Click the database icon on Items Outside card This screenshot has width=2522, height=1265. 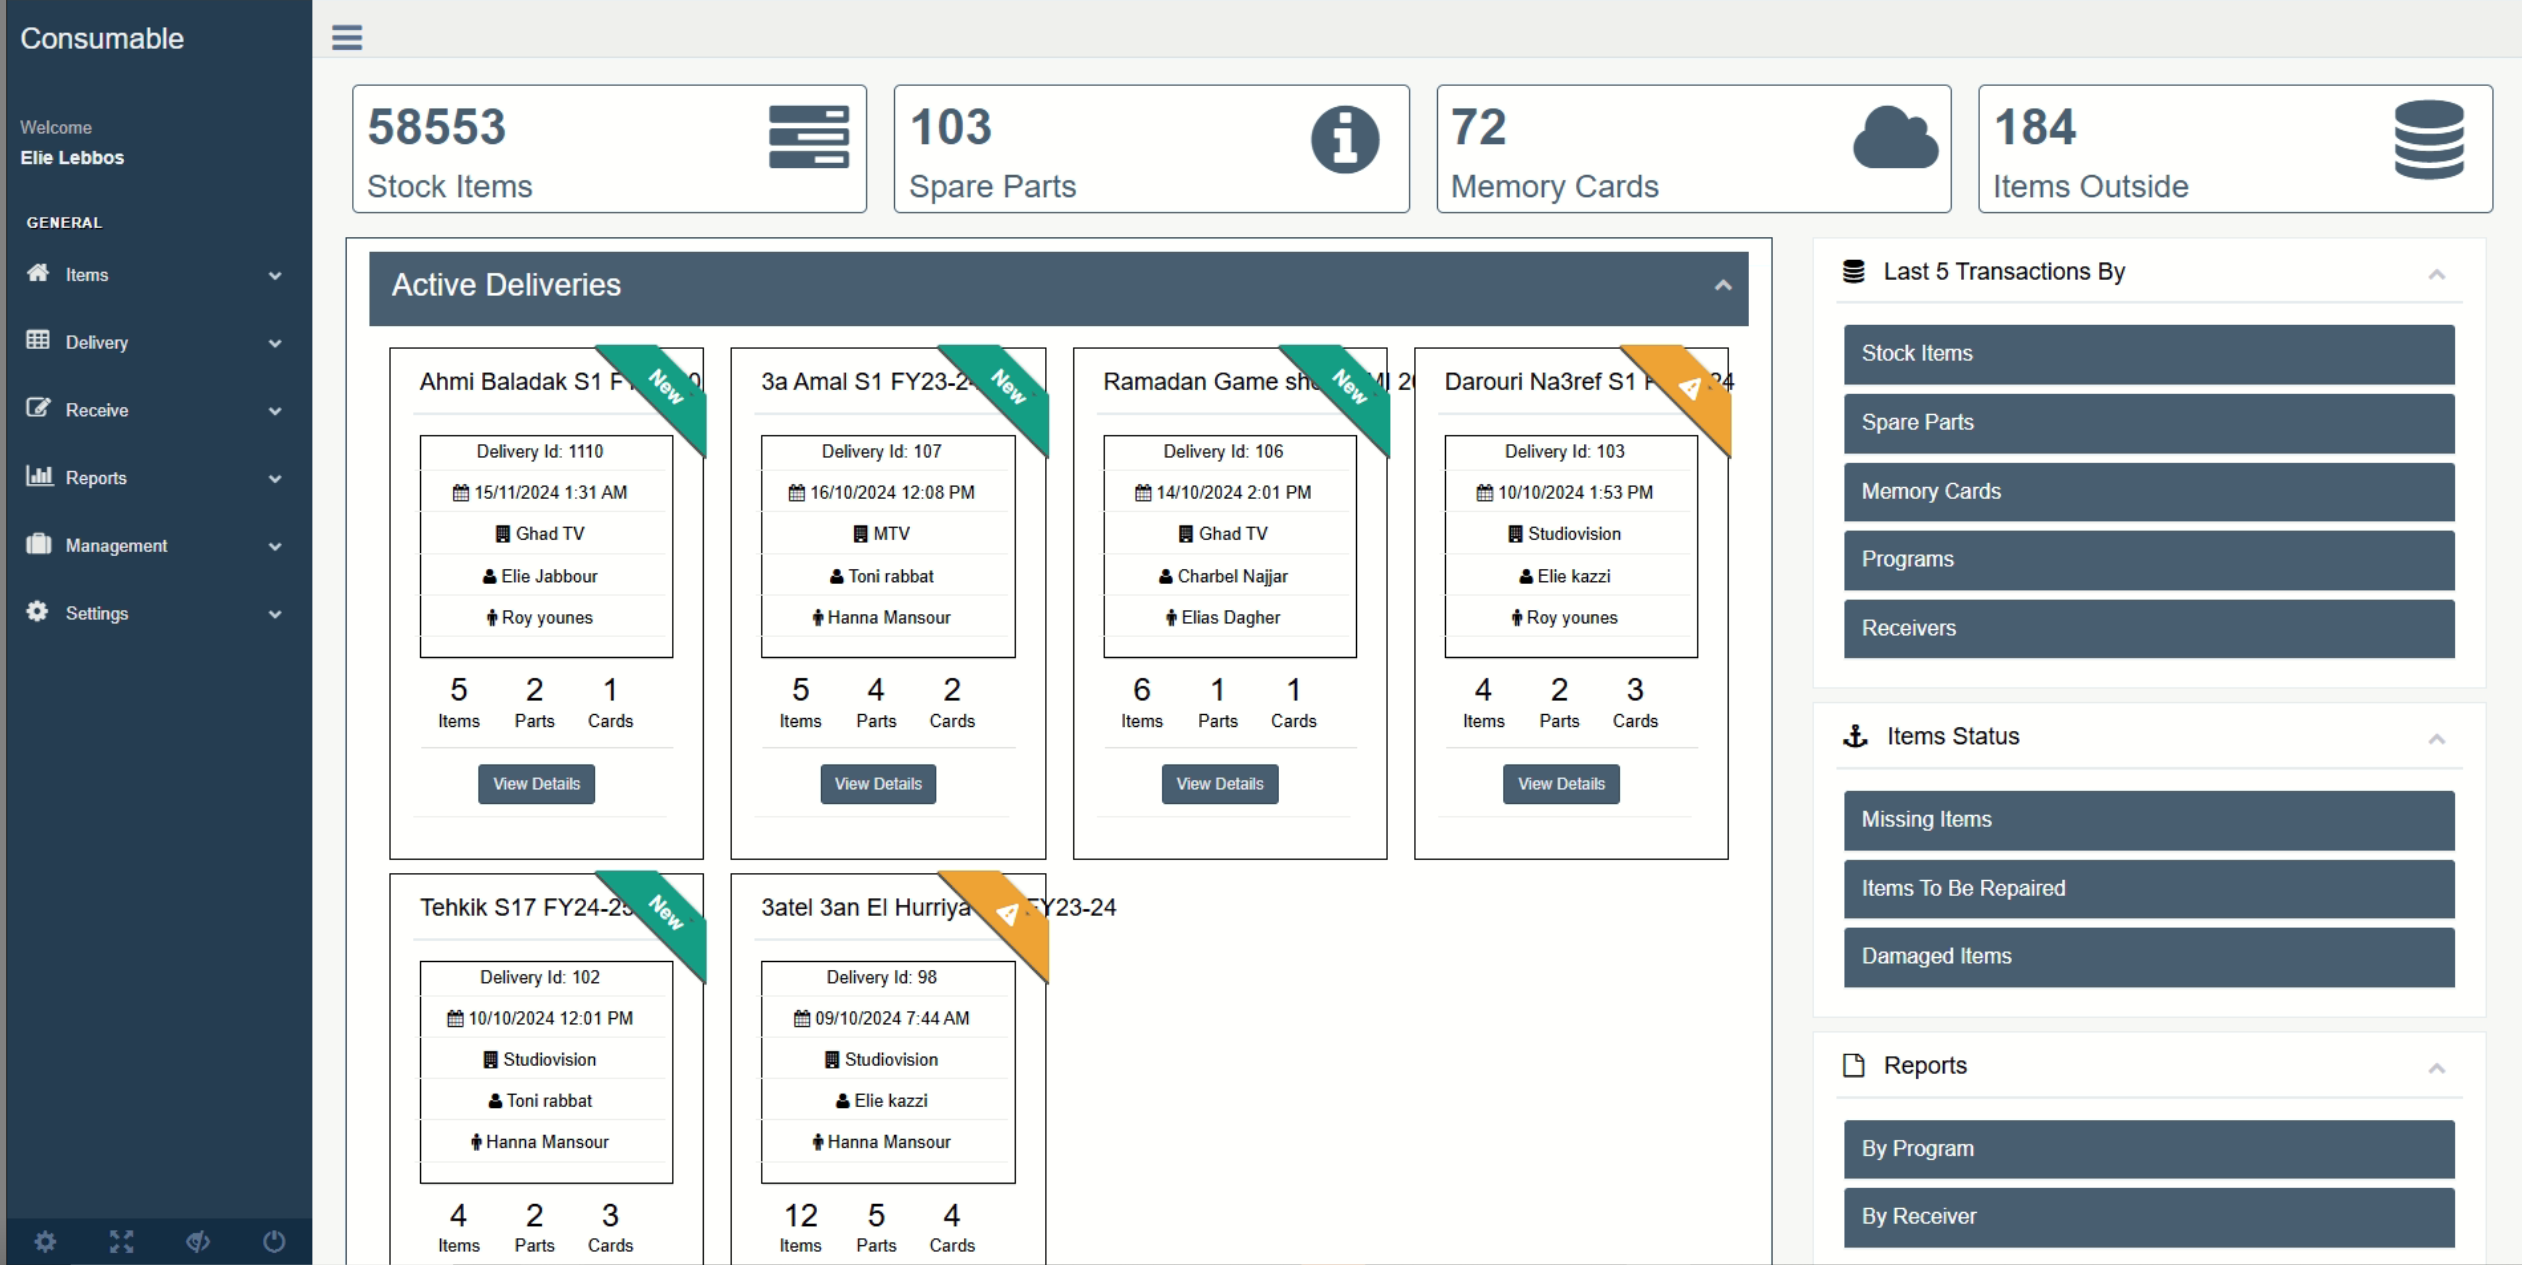[2428, 139]
